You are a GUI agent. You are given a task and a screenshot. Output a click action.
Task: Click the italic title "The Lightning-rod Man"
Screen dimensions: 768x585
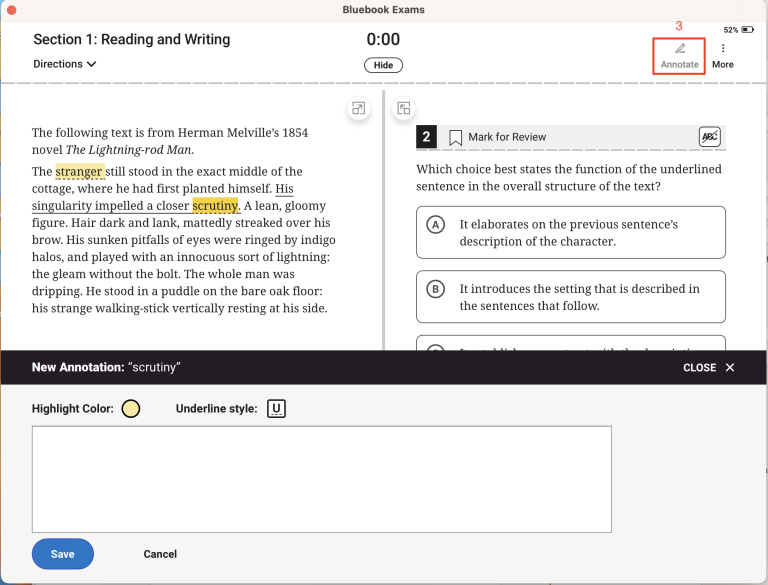130,150
